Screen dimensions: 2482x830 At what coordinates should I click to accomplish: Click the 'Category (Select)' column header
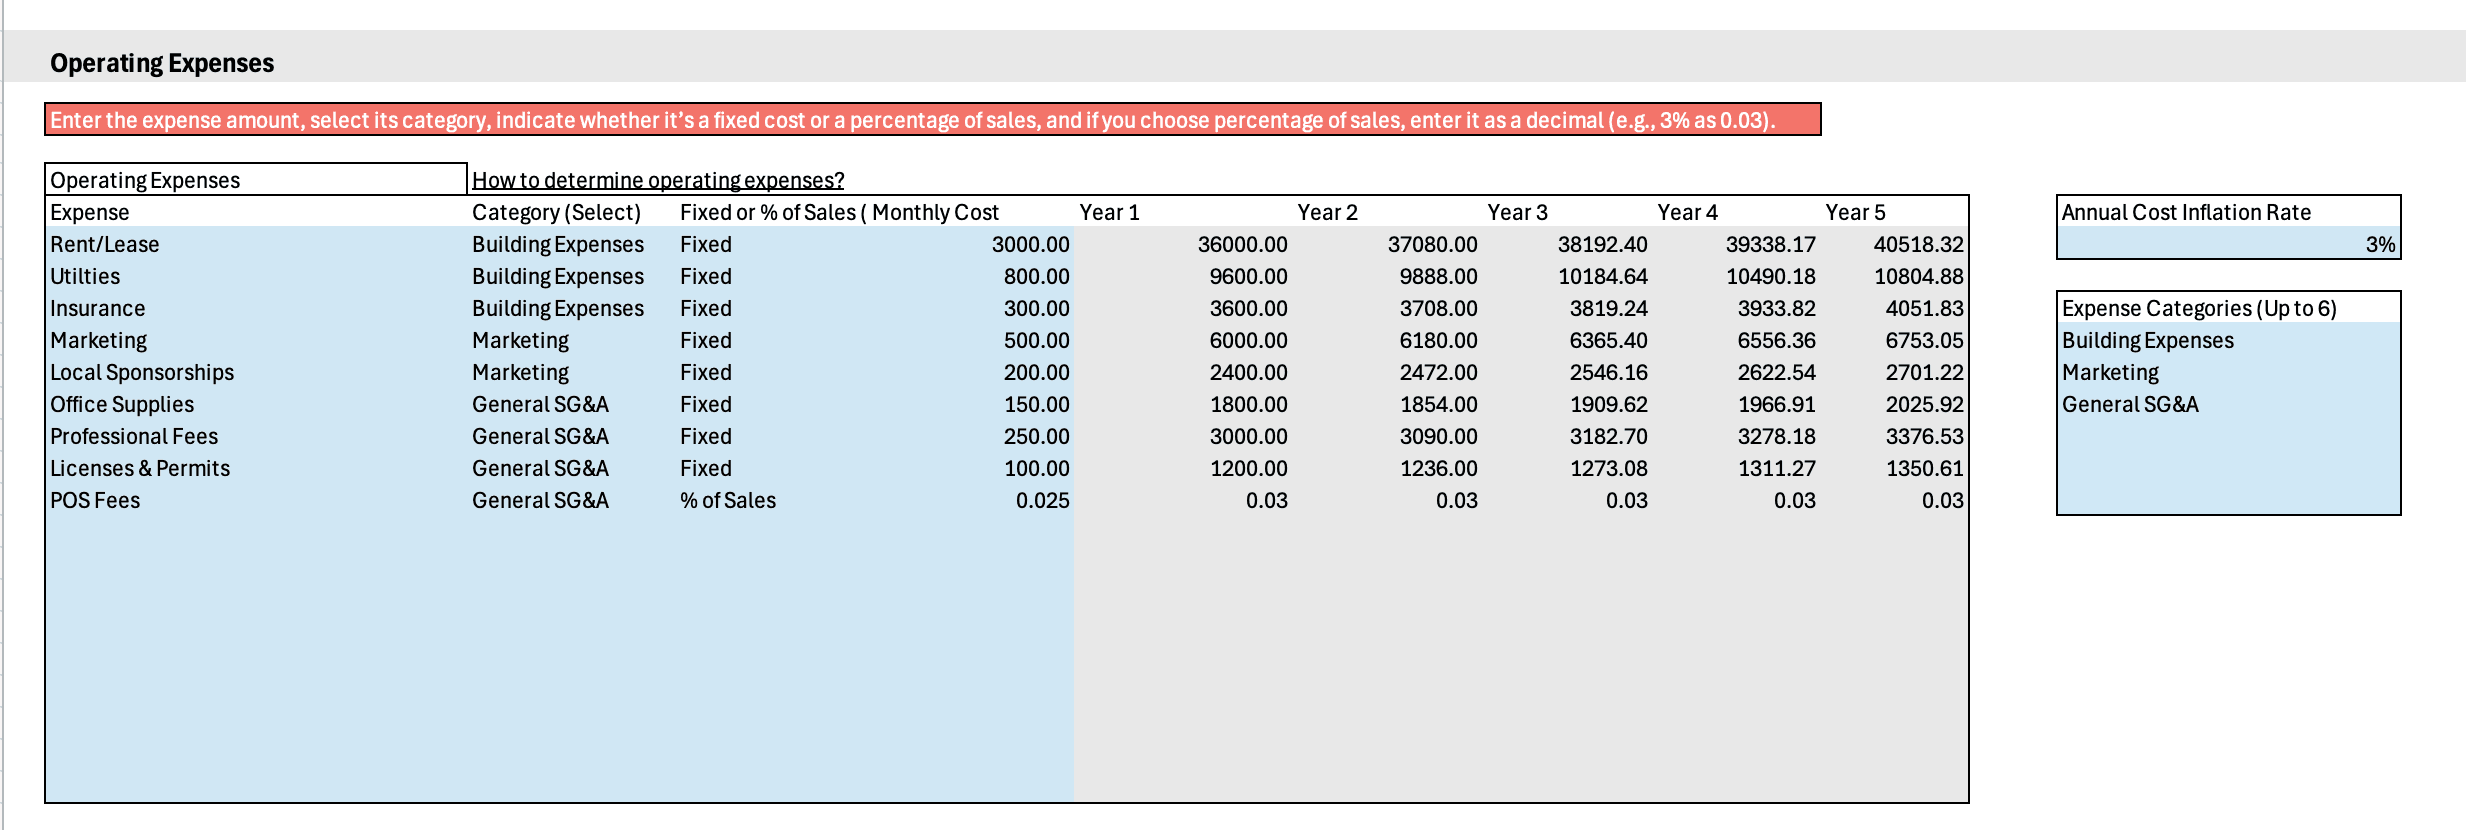[x=556, y=212]
